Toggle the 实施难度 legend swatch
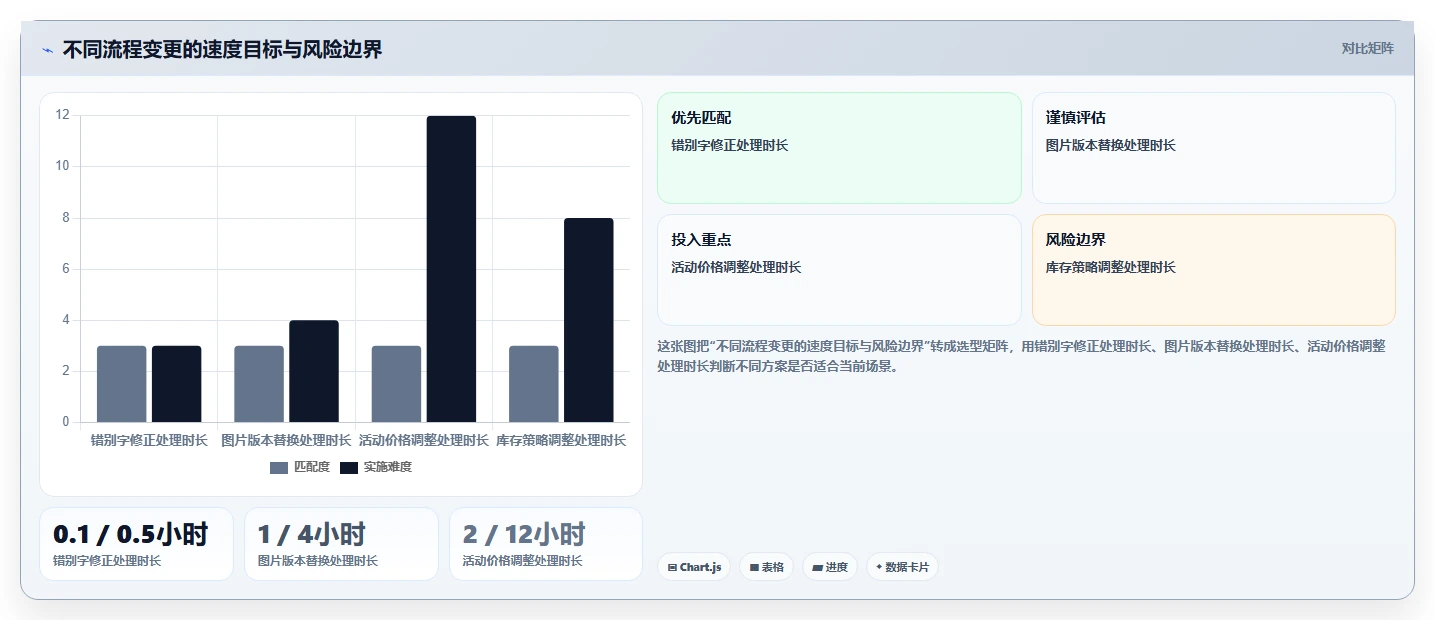The width and height of the screenshot is (1435, 620). [349, 467]
